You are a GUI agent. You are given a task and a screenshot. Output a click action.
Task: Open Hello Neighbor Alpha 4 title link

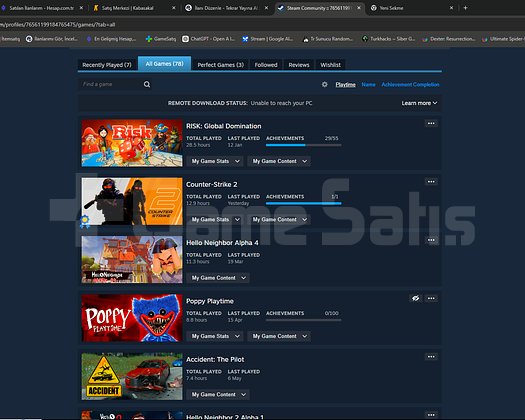click(222, 243)
